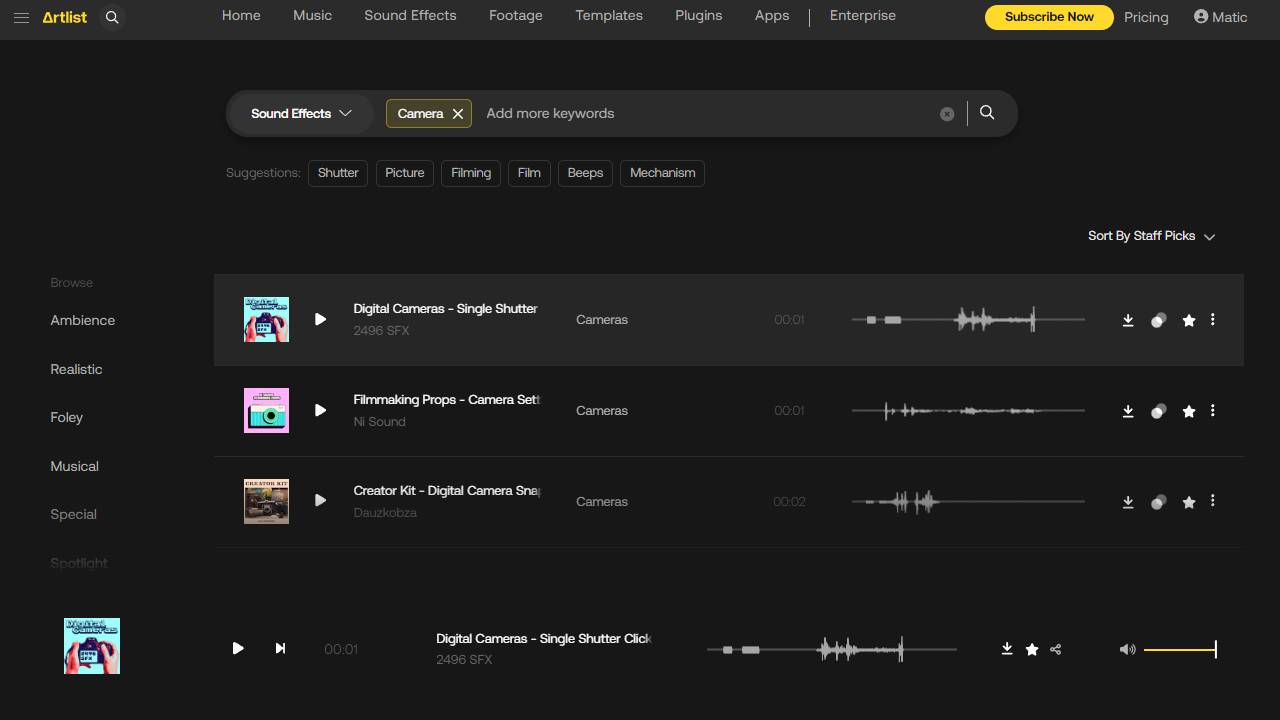
Task: Adjust the player volume slider
Action: point(1180,649)
